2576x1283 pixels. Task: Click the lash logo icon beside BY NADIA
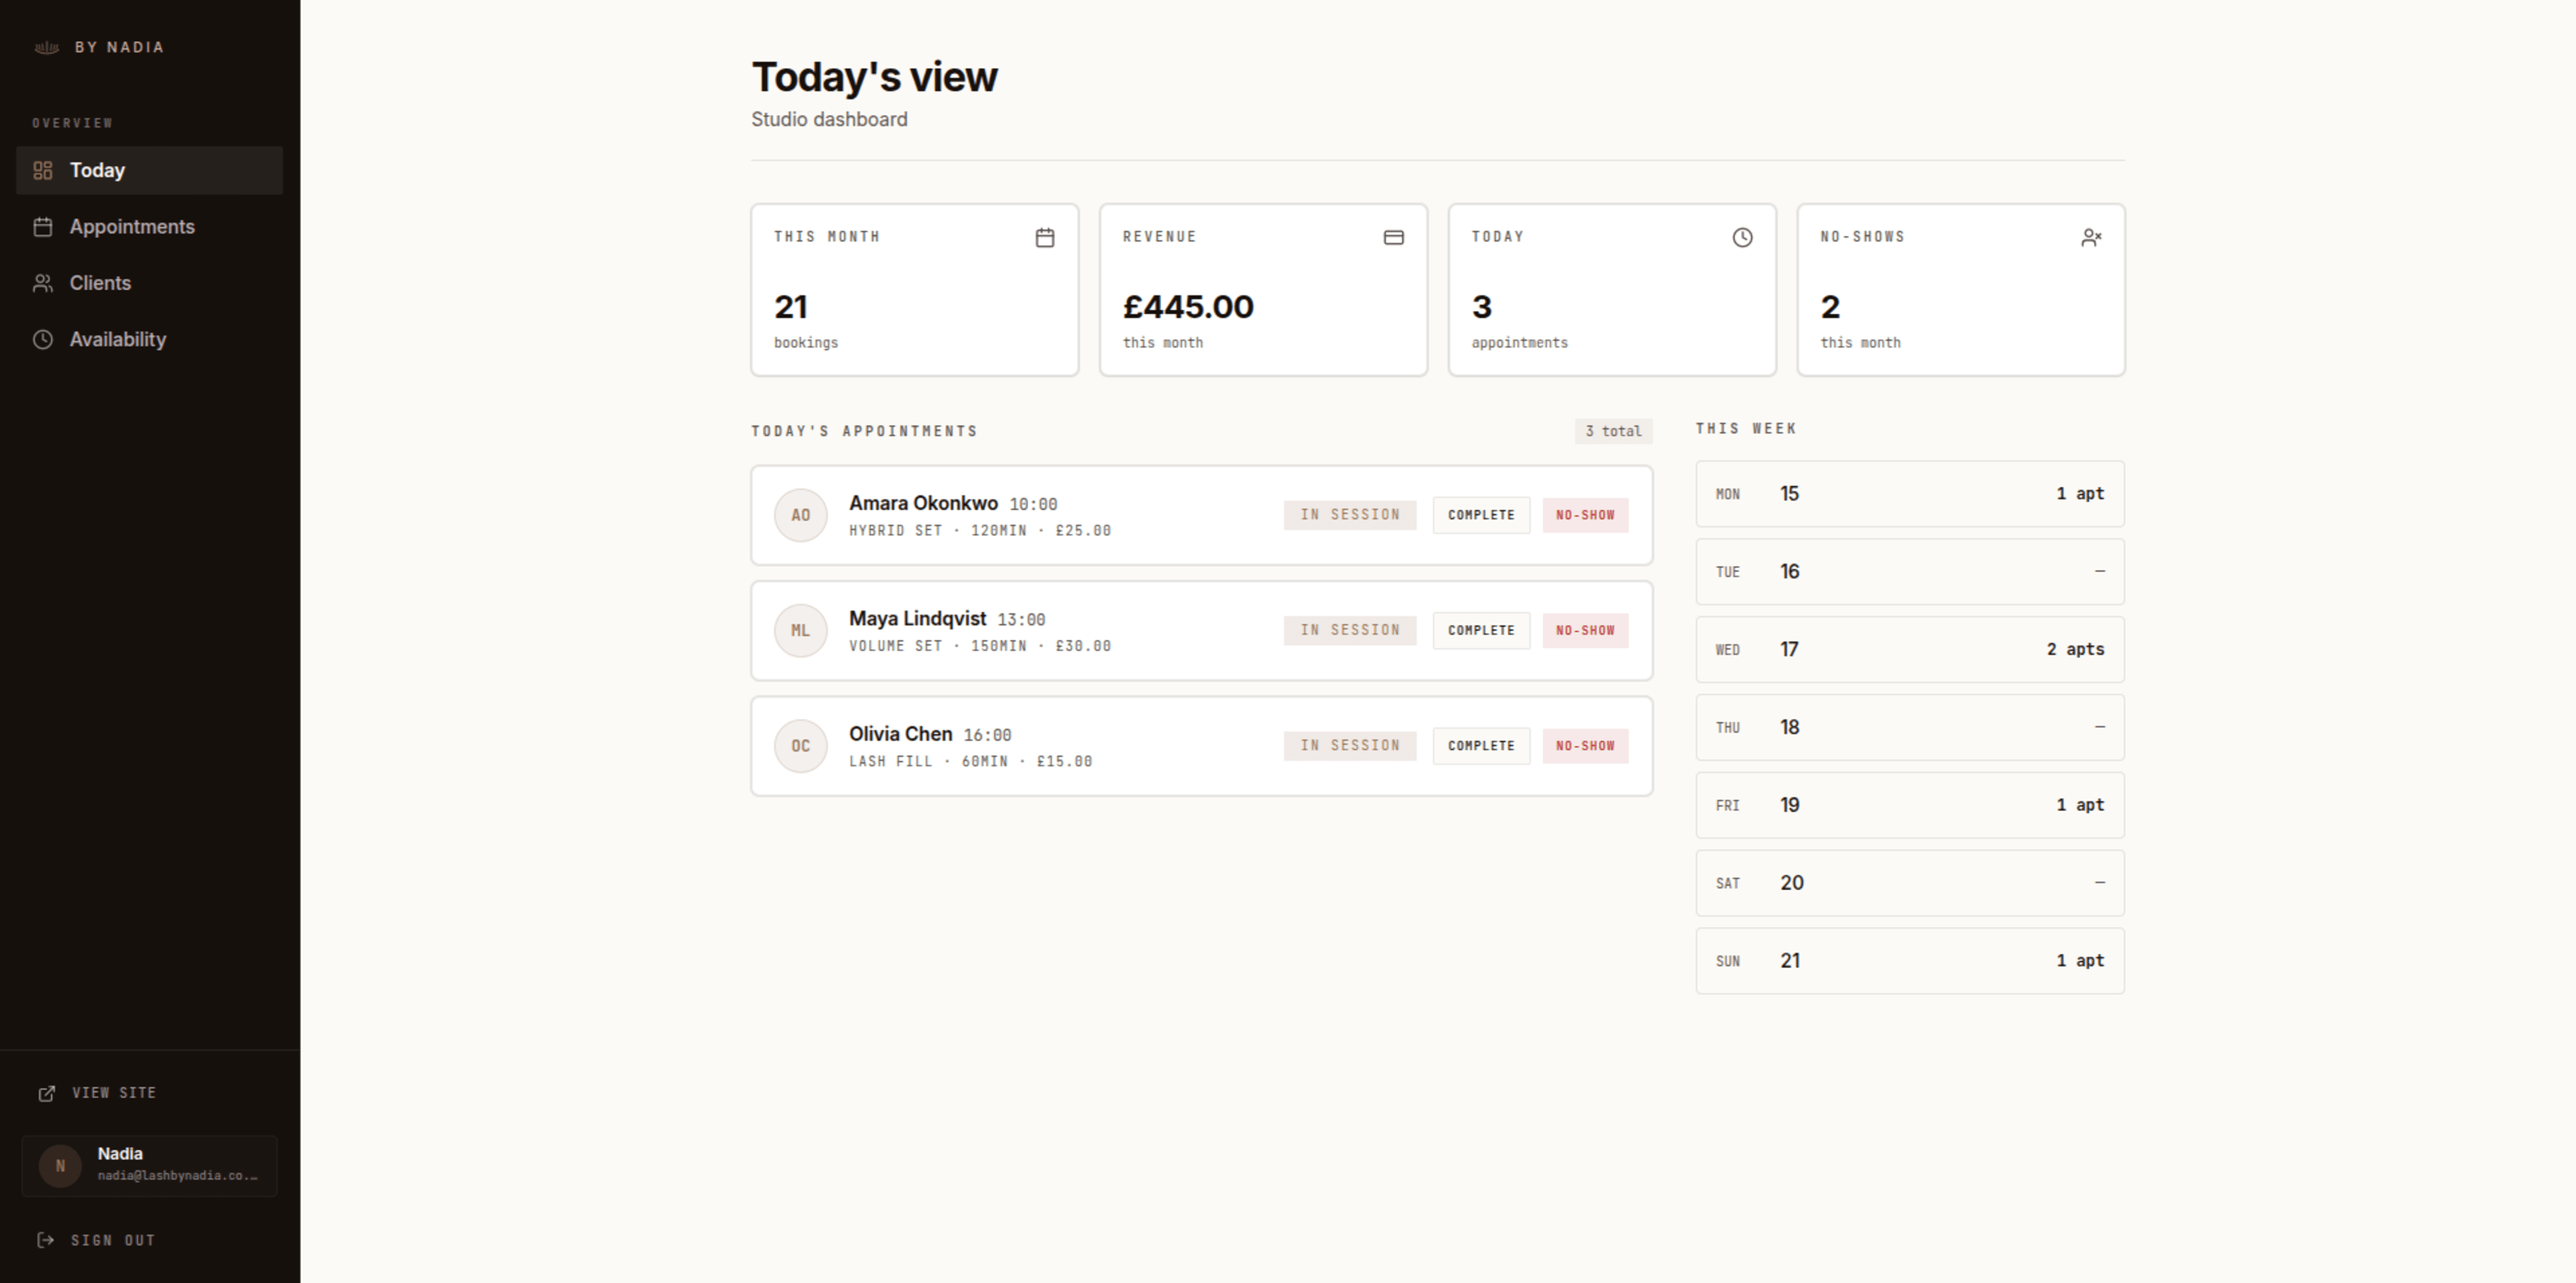click(x=46, y=47)
